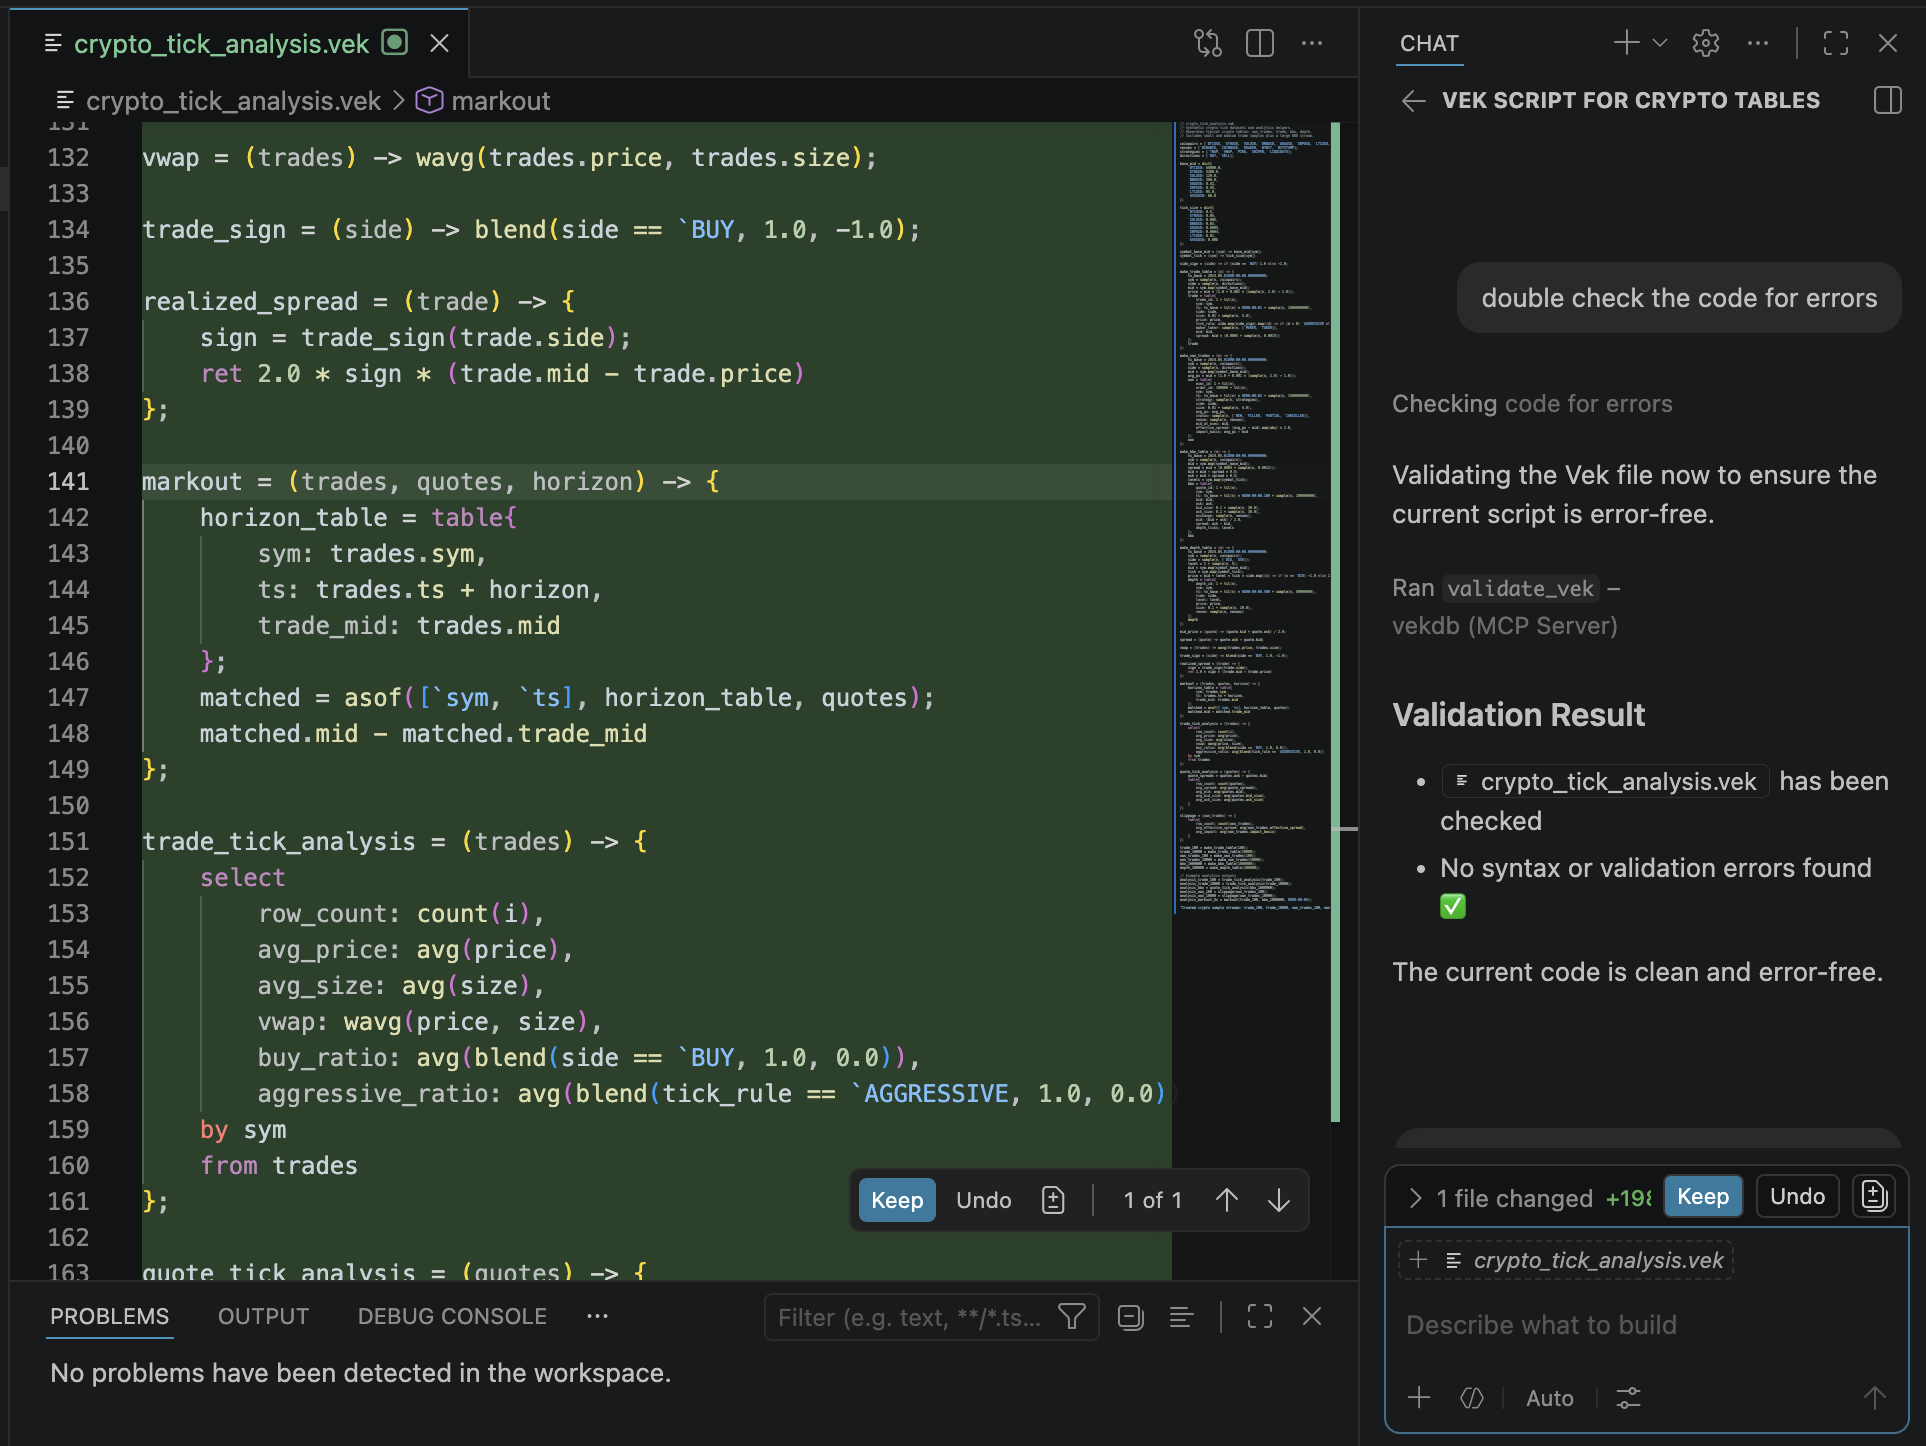The image size is (1926, 1446).
Task: Go back from the chat session
Action: pyautogui.click(x=1413, y=100)
